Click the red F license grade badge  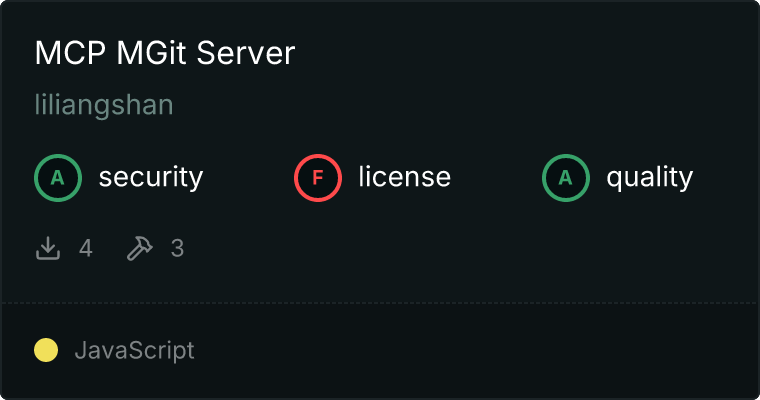(318, 178)
